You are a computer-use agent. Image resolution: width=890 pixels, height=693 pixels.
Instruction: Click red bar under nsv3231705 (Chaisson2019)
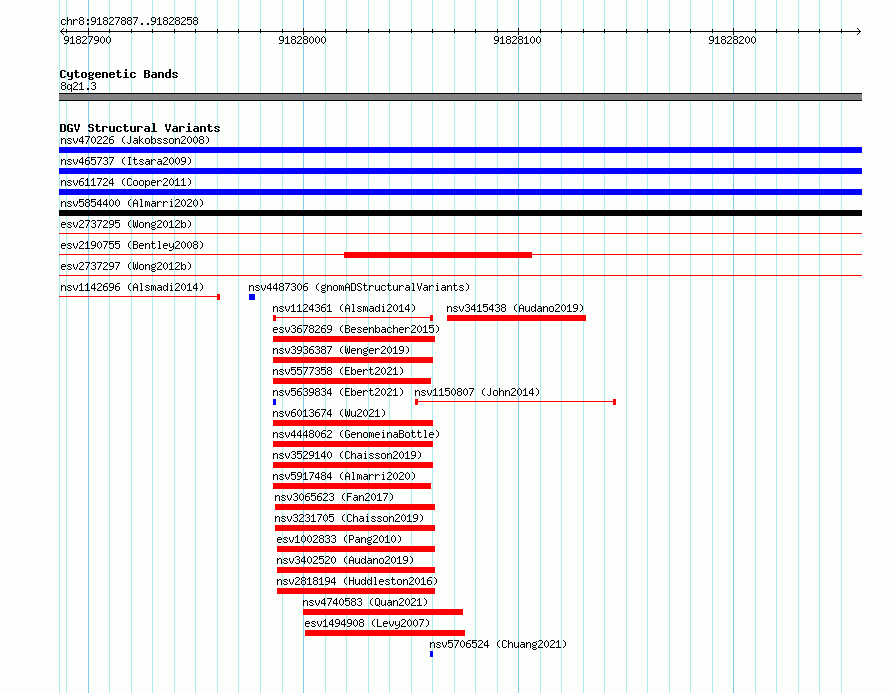click(355, 528)
